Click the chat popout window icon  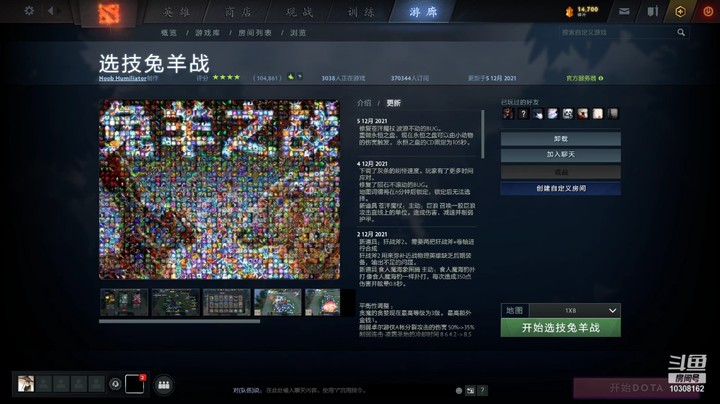coord(470,391)
